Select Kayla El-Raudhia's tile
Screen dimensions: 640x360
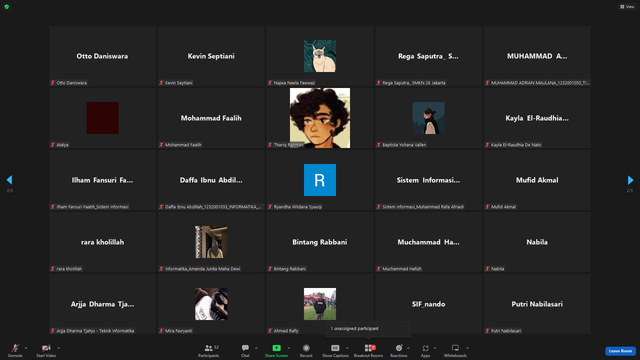pyautogui.click(x=537, y=118)
